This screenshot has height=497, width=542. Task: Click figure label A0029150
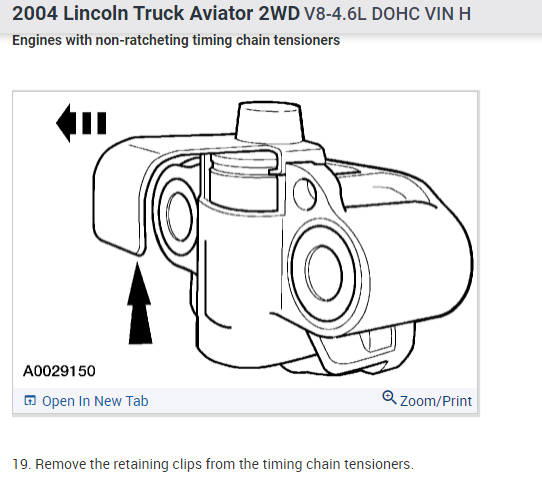coord(59,371)
